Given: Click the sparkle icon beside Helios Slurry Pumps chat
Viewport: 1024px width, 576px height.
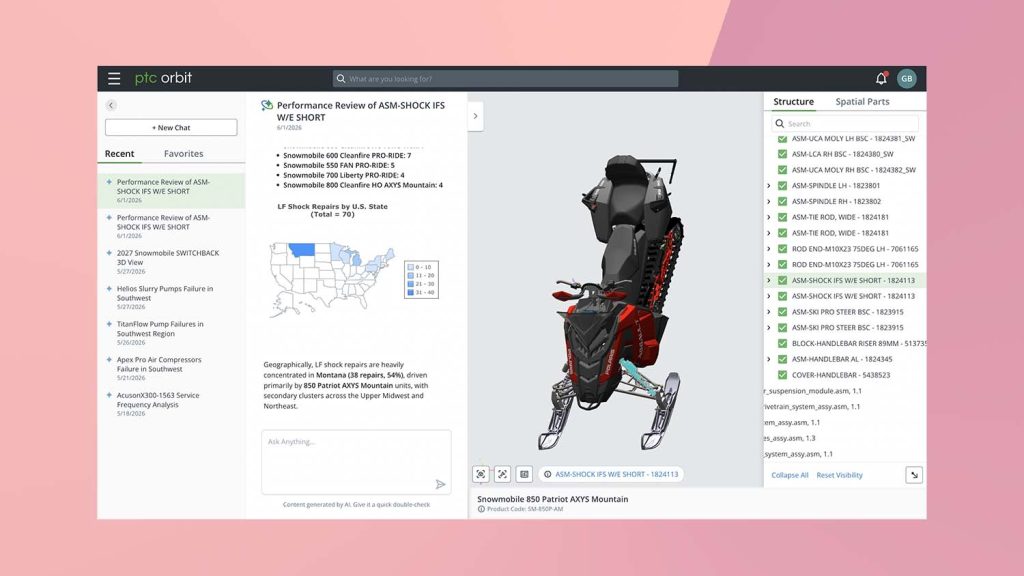Looking at the screenshot, I should tap(109, 288).
